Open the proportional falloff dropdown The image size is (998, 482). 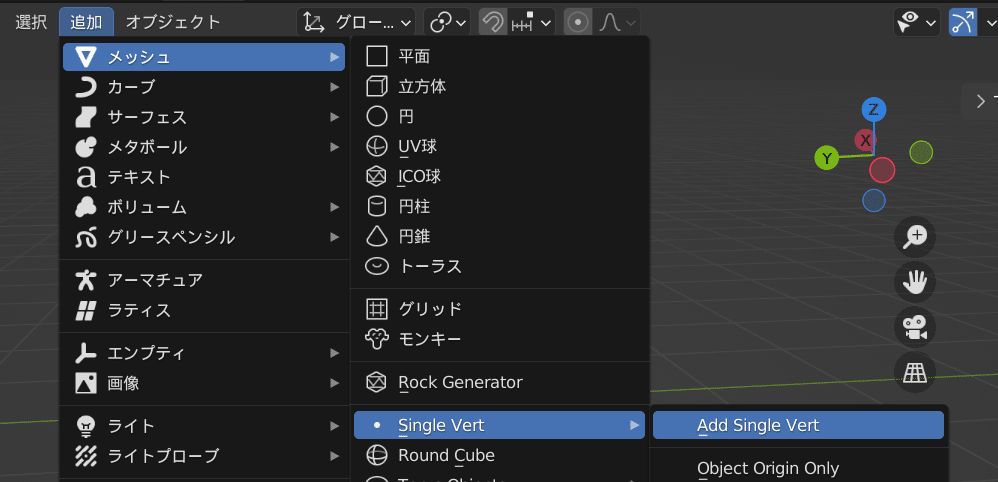tap(616, 23)
